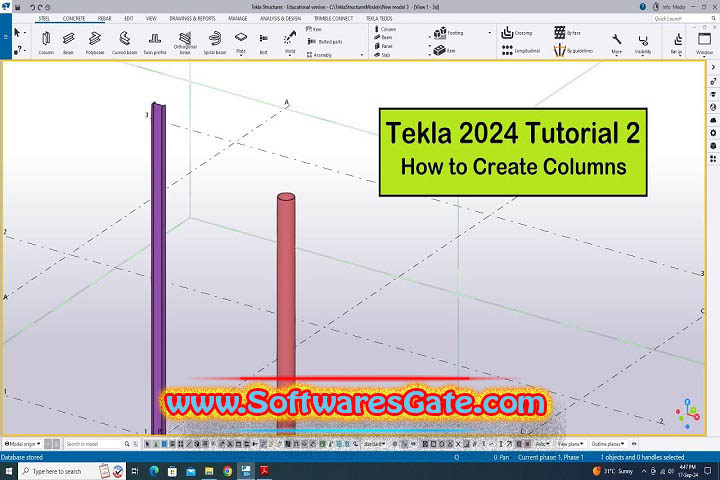This screenshot has height=480, width=720.
Task: Open the More rebar tools
Action: [x=617, y=43]
